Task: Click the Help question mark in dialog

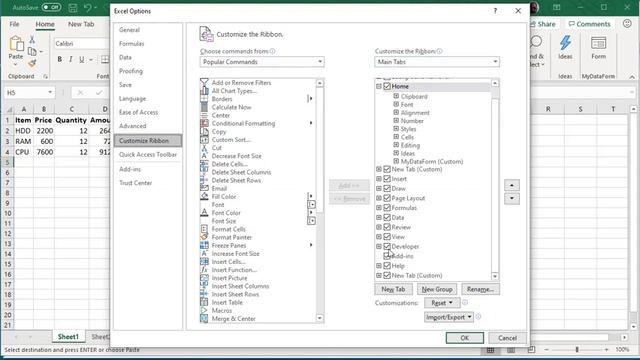Action: point(495,11)
